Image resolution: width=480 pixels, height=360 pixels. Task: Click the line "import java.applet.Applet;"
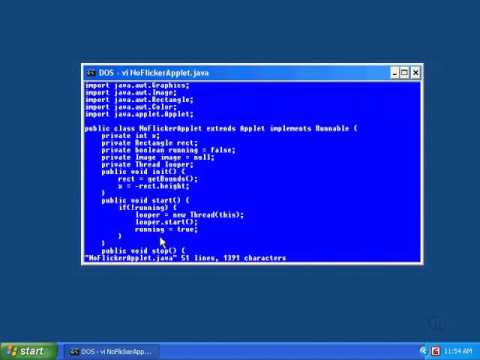(139, 114)
